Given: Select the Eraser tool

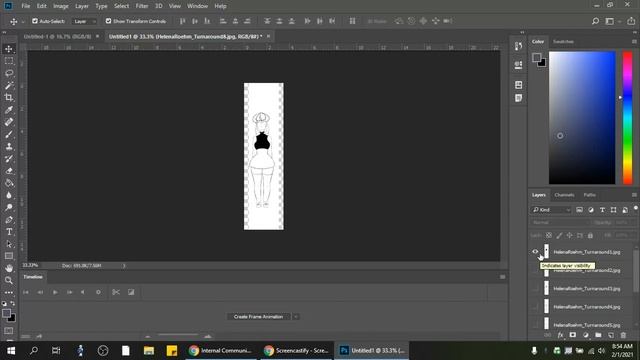Looking at the screenshot, I should [9, 171].
